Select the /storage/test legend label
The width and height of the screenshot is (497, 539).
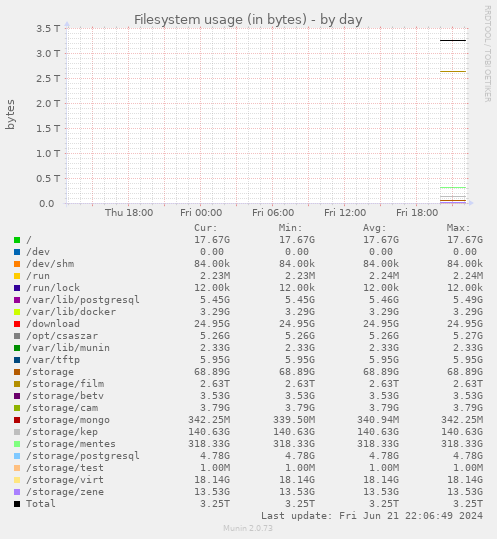[65, 468]
